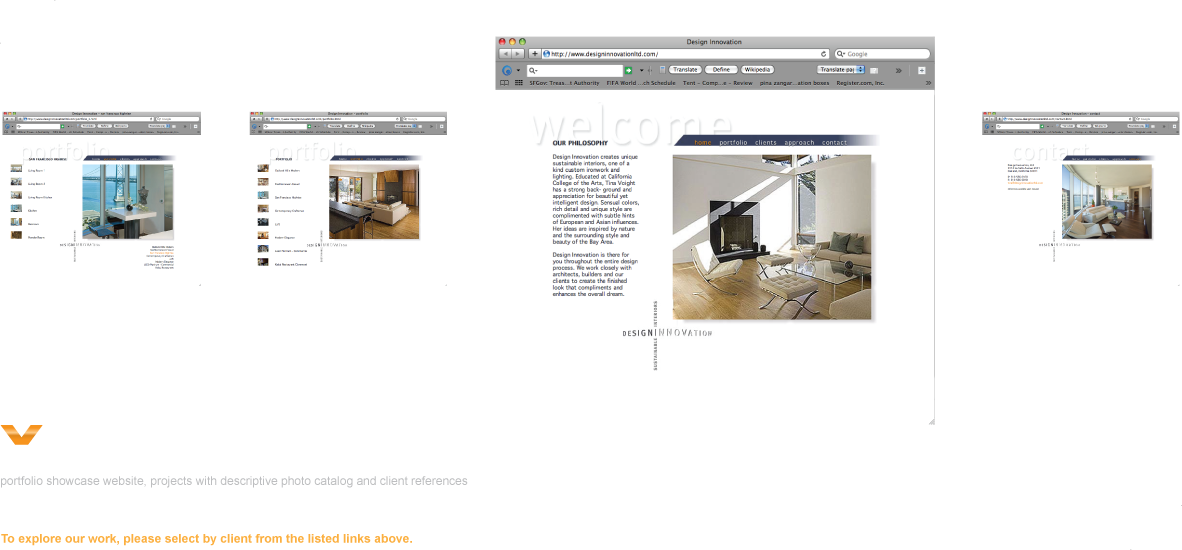The width and height of the screenshot is (1182, 550).
Task: Open the Register.com, Inc. bookmark
Action: coord(860,83)
